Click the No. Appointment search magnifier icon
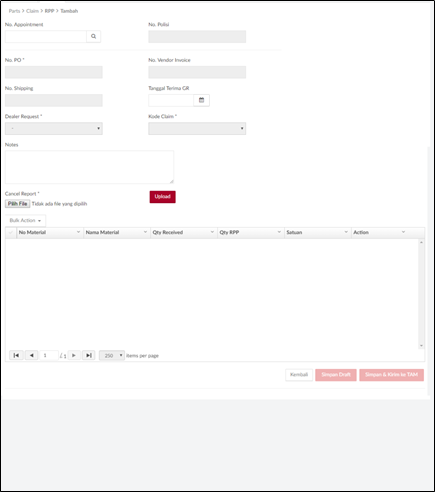 point(93,36)
